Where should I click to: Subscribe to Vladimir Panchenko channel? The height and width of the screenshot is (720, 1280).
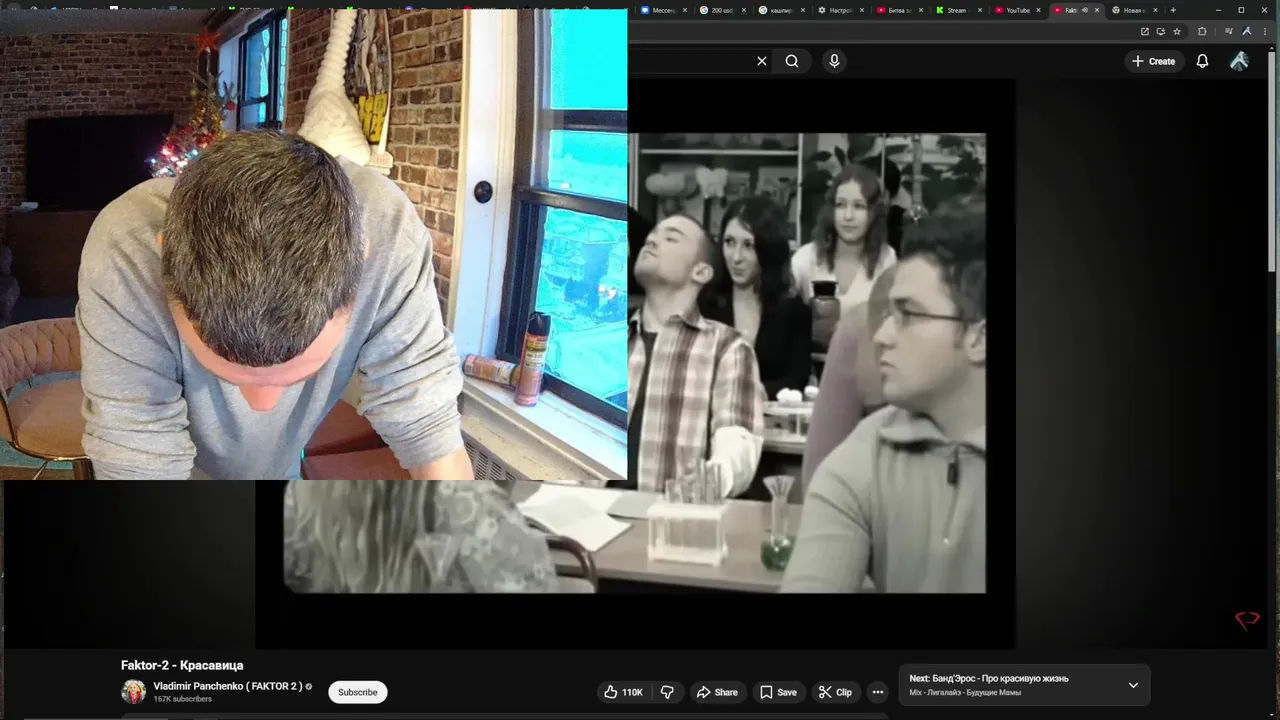(358, 692)
